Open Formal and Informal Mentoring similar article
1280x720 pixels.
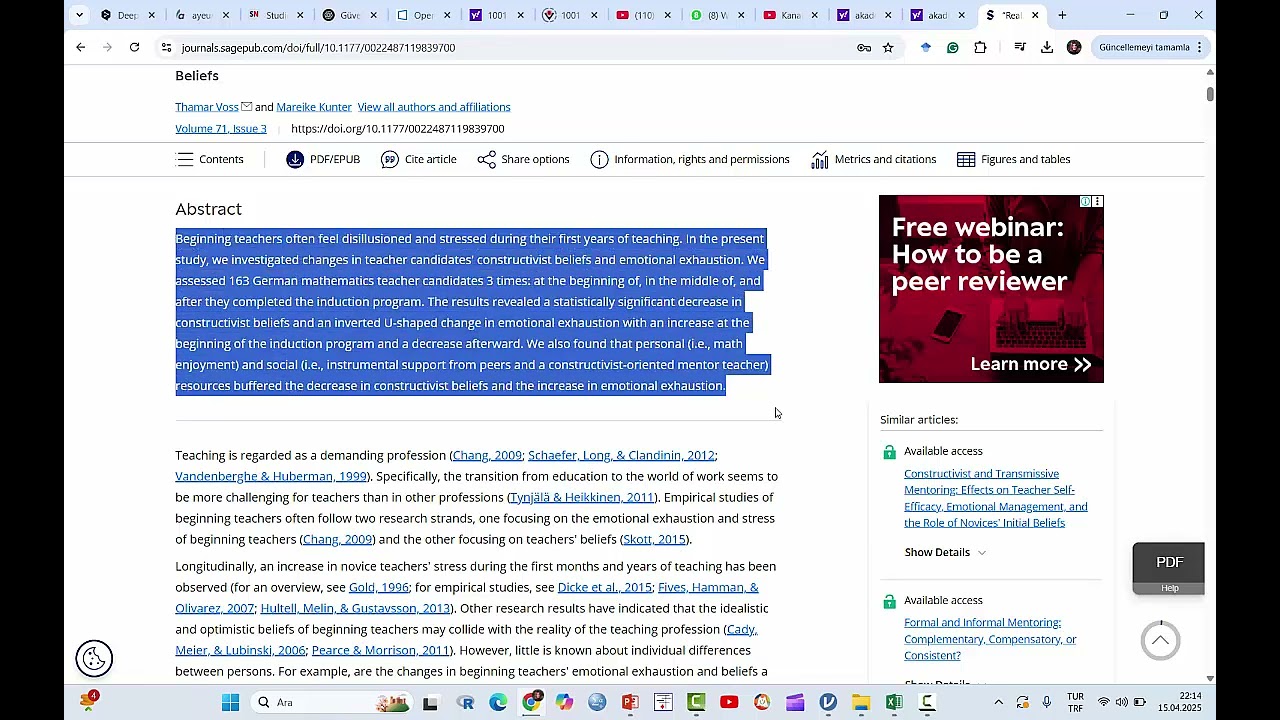990,639
